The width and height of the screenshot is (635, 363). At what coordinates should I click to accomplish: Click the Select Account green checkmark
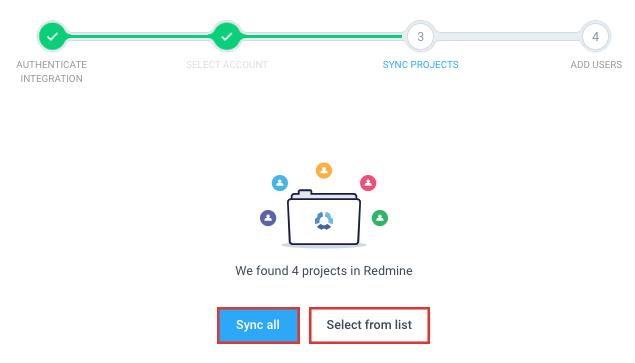[227, 36]
